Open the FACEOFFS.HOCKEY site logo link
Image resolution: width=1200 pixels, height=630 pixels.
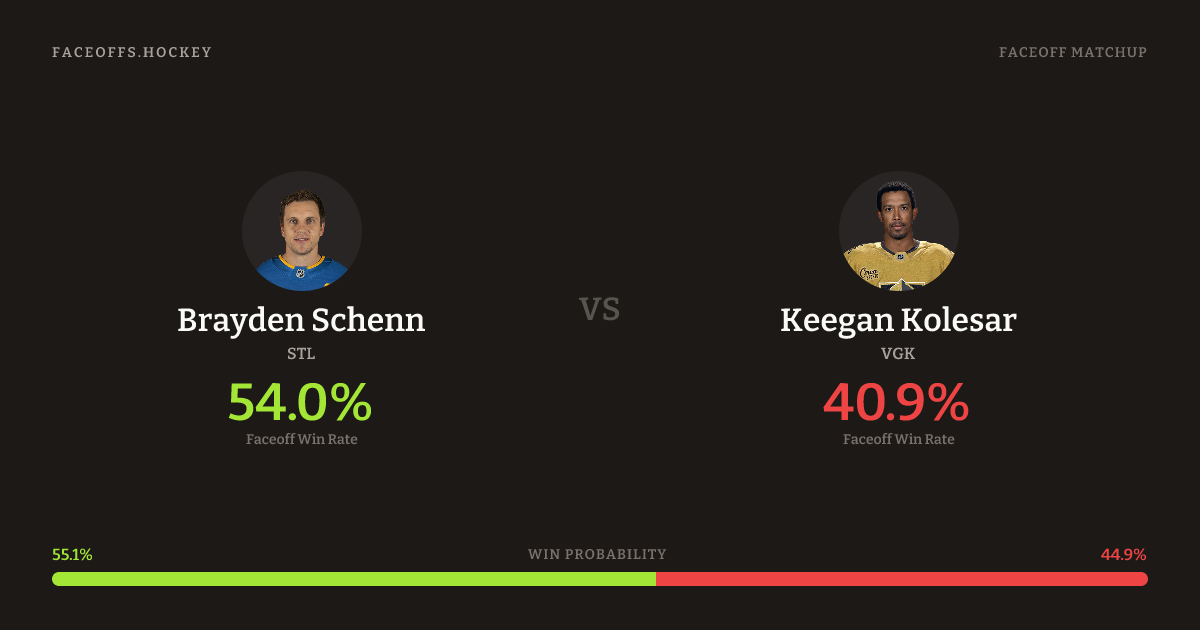pyautogui.click(x=132, y=52)
